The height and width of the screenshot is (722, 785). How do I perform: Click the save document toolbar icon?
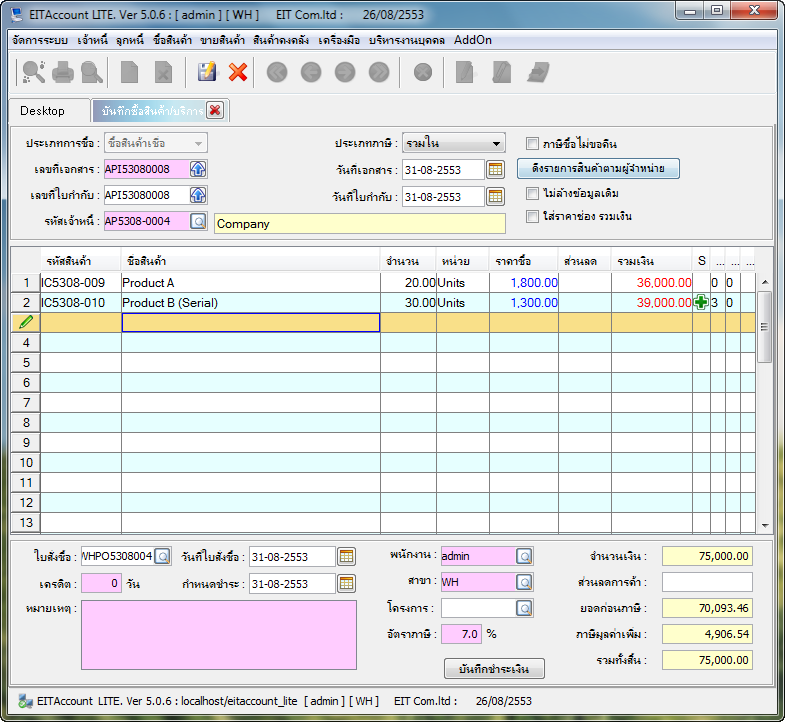pyautogui.click(x=207, y=72)
